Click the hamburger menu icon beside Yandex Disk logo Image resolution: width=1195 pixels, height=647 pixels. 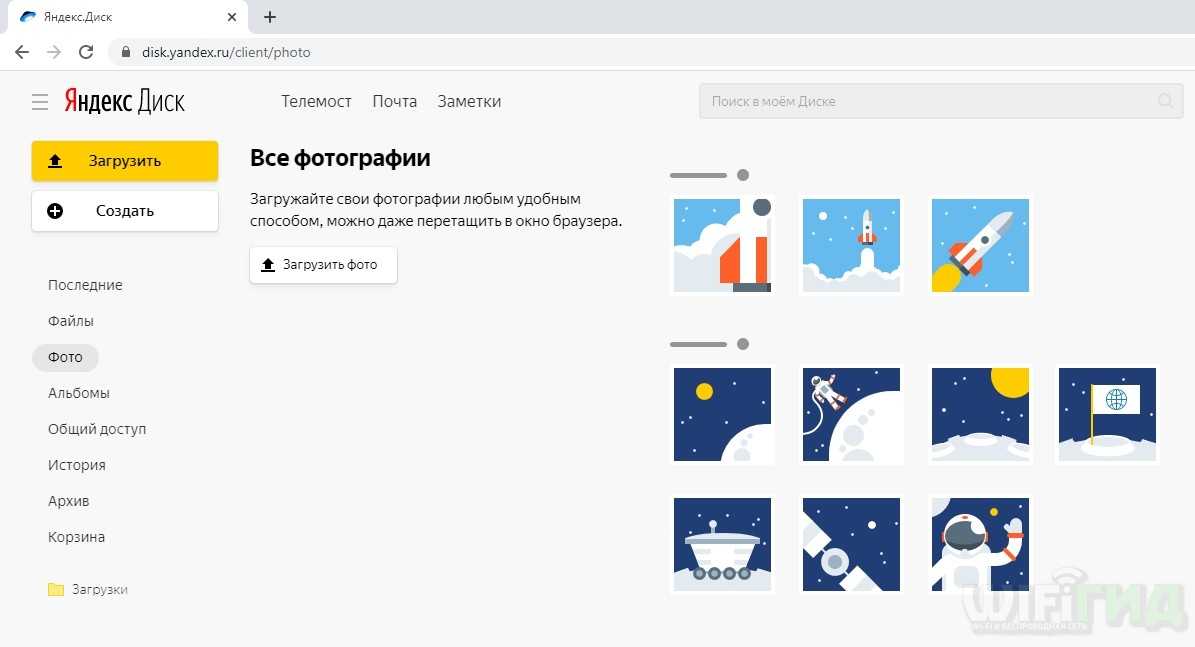click(x=40, y=102)
